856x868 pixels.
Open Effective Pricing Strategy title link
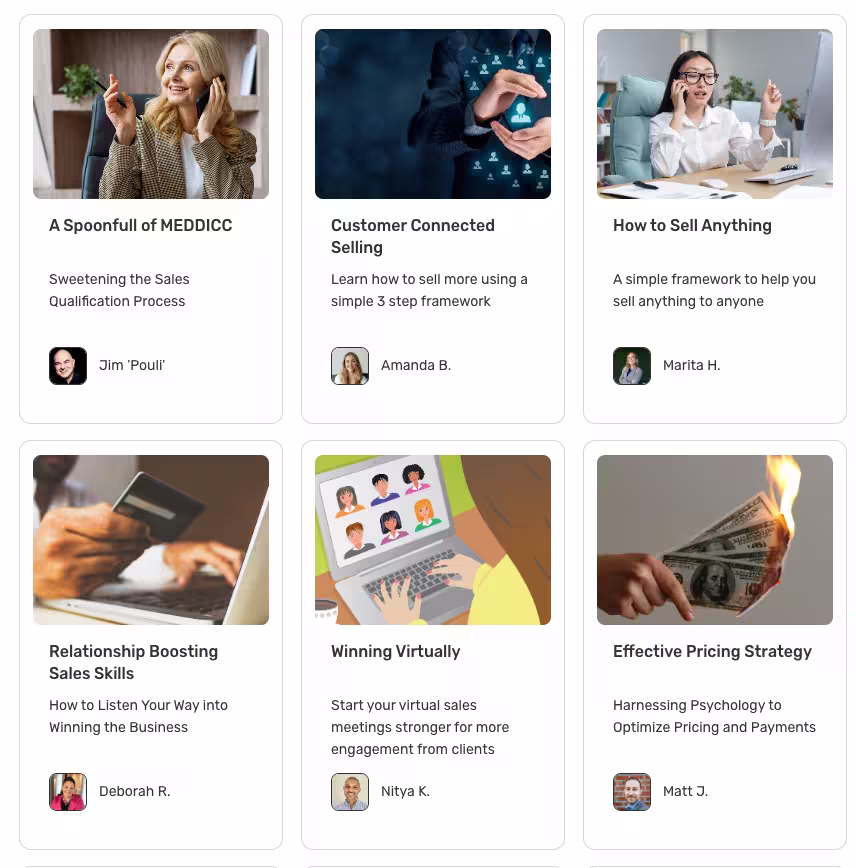coord(712,652)
